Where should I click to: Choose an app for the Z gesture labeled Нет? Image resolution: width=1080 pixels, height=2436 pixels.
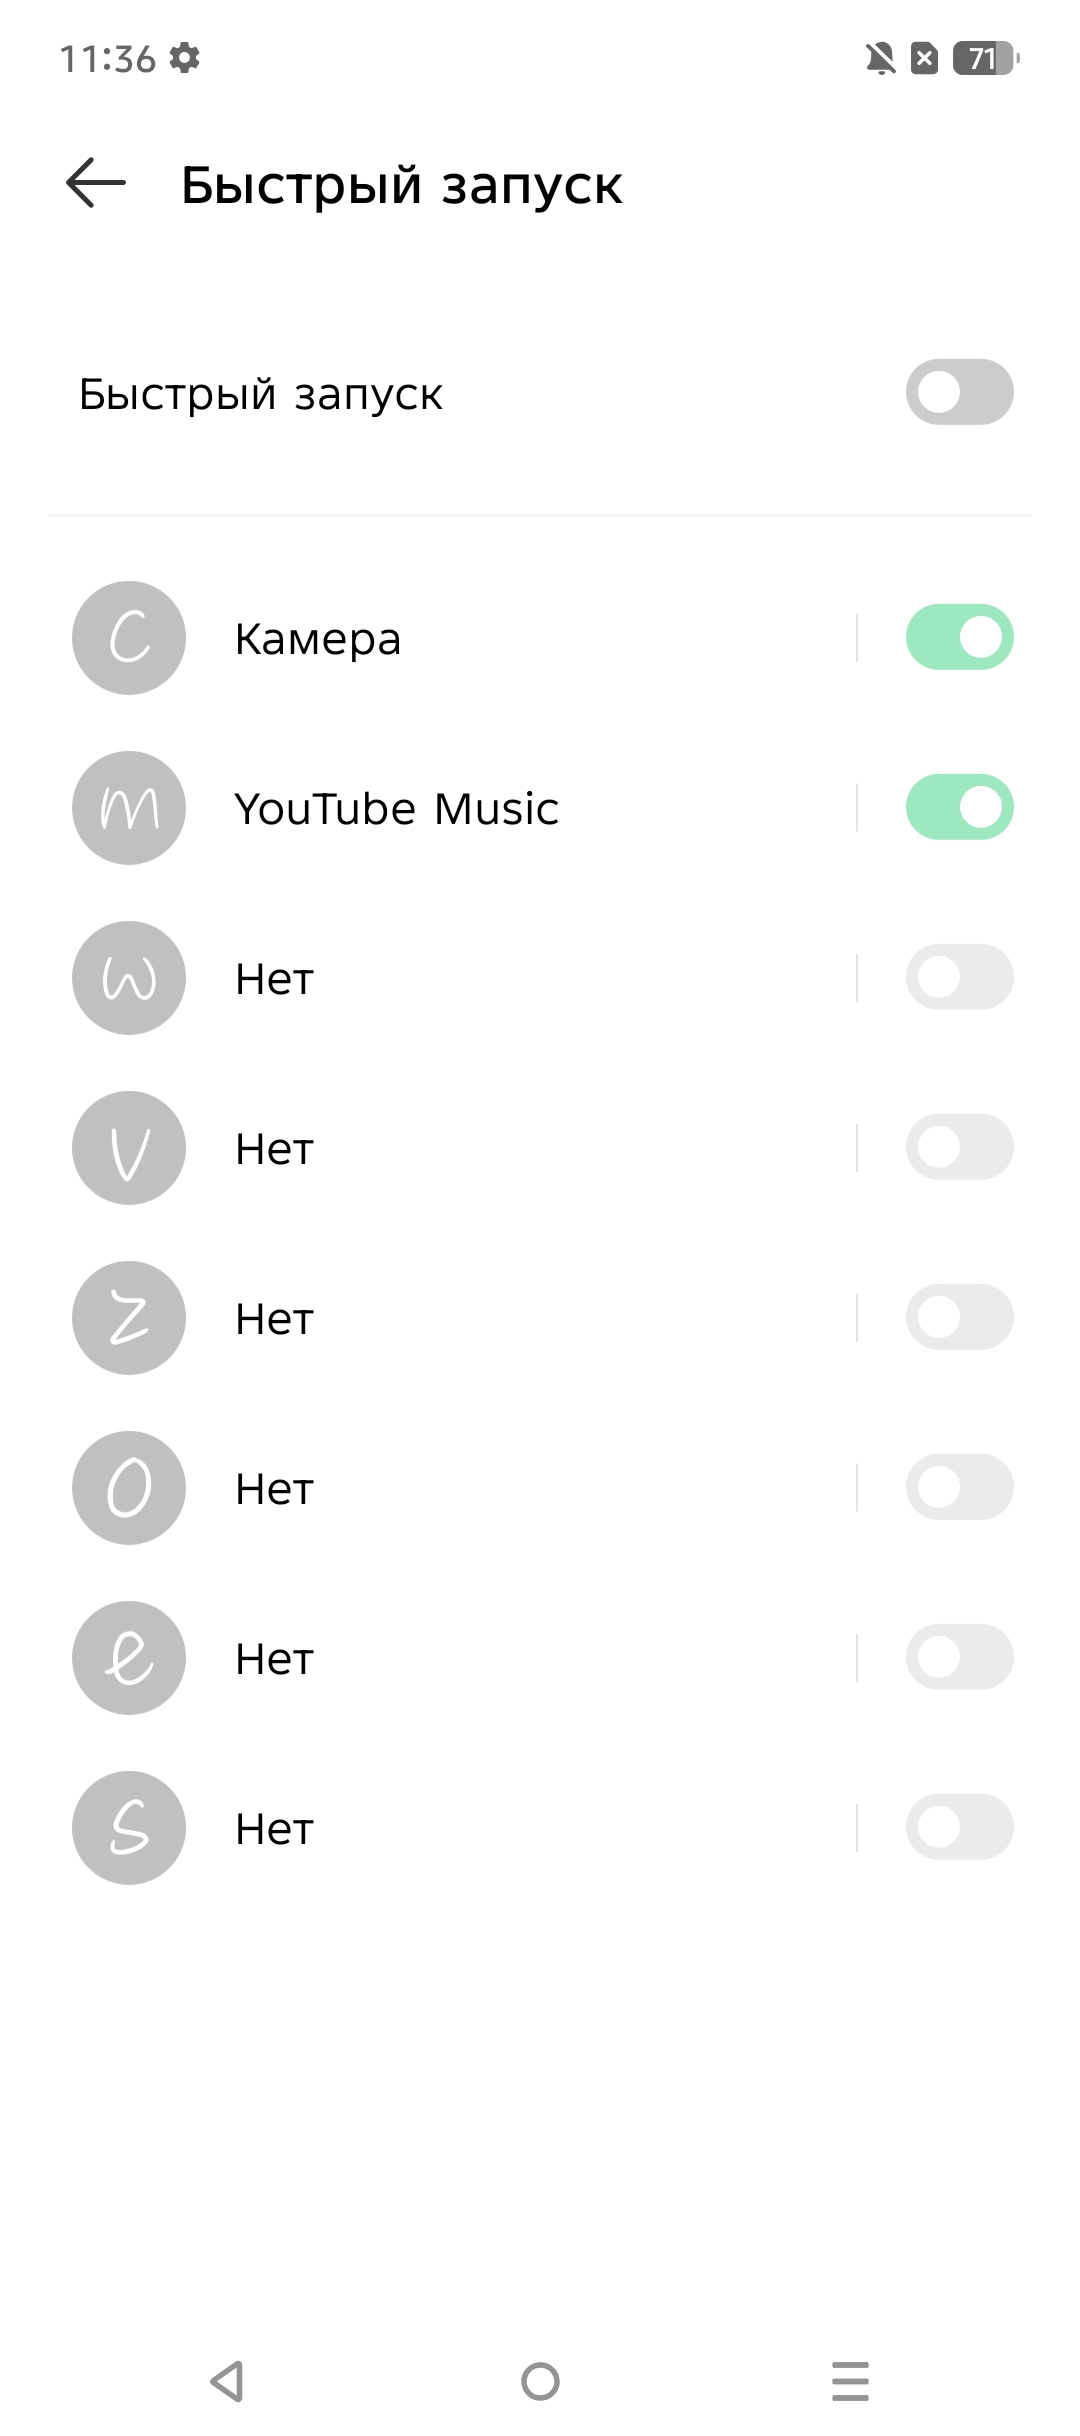tap(275, 1319)
